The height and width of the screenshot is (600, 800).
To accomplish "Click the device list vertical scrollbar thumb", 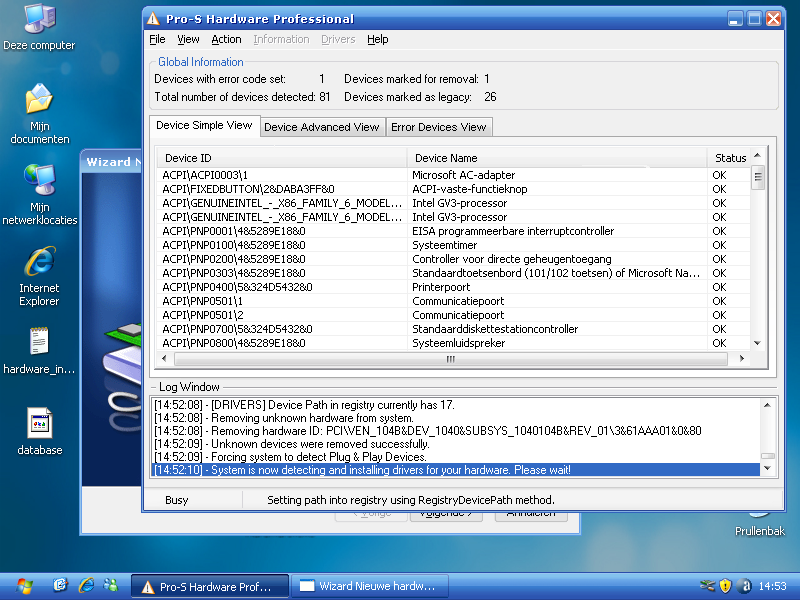I will point(758,177).
